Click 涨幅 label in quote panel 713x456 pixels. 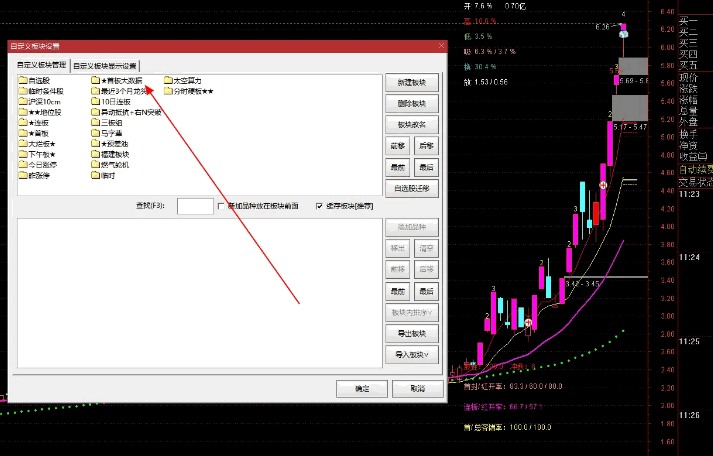688,100
